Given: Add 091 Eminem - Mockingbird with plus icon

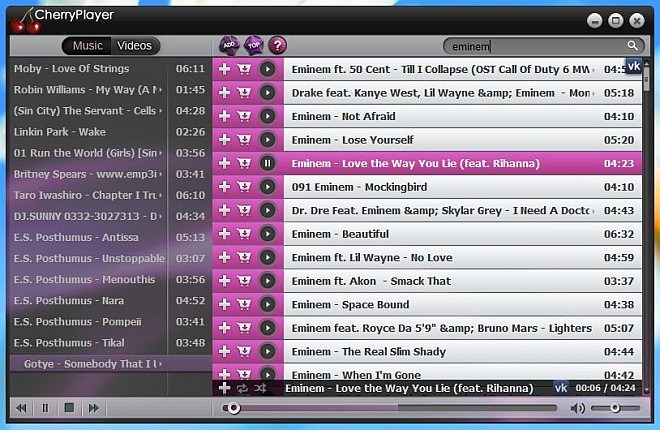Looking at the screenshot, I should coord(224,187).
